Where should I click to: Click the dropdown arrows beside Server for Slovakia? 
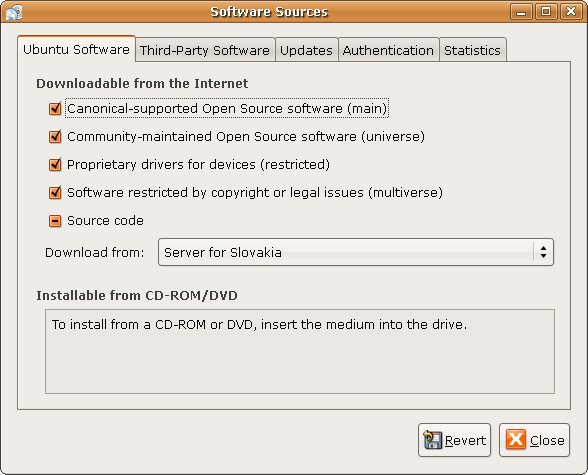point(543,252)
